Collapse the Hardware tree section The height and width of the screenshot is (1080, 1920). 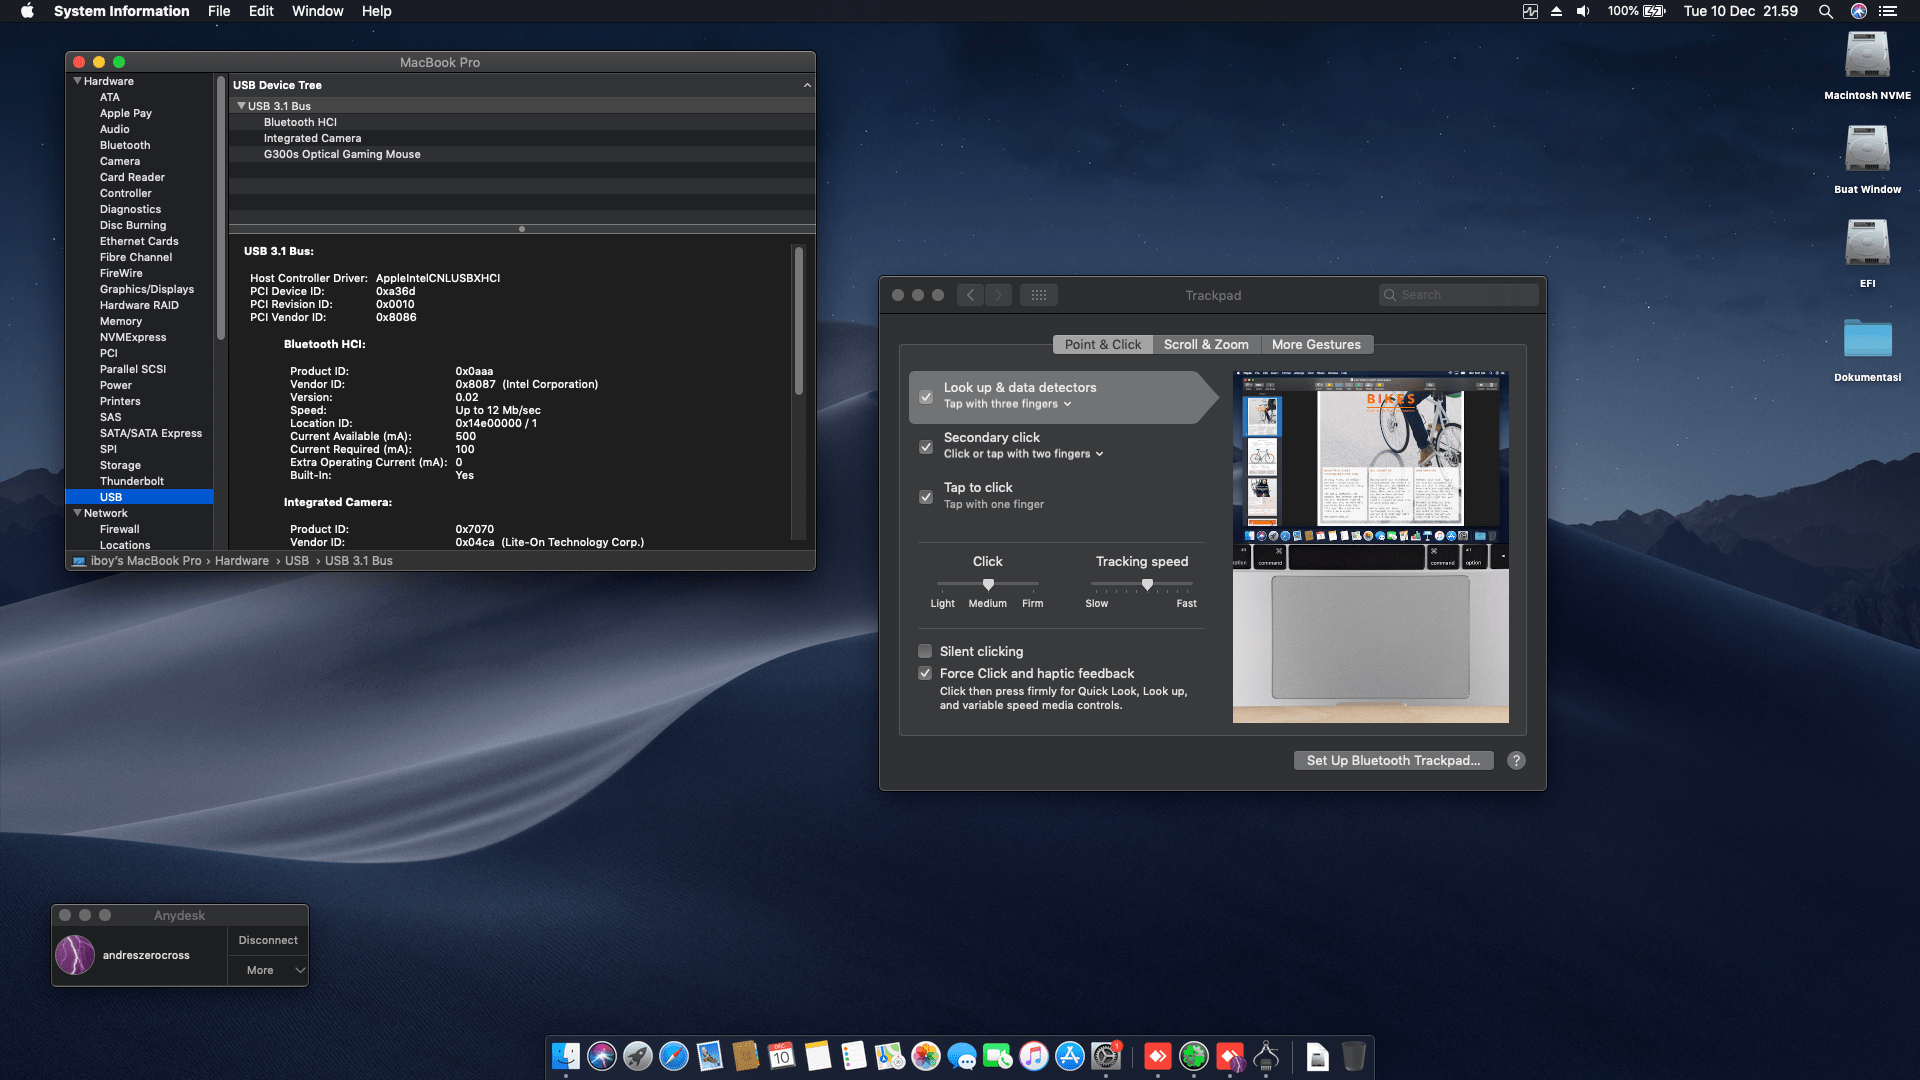(x=77, y=81)
